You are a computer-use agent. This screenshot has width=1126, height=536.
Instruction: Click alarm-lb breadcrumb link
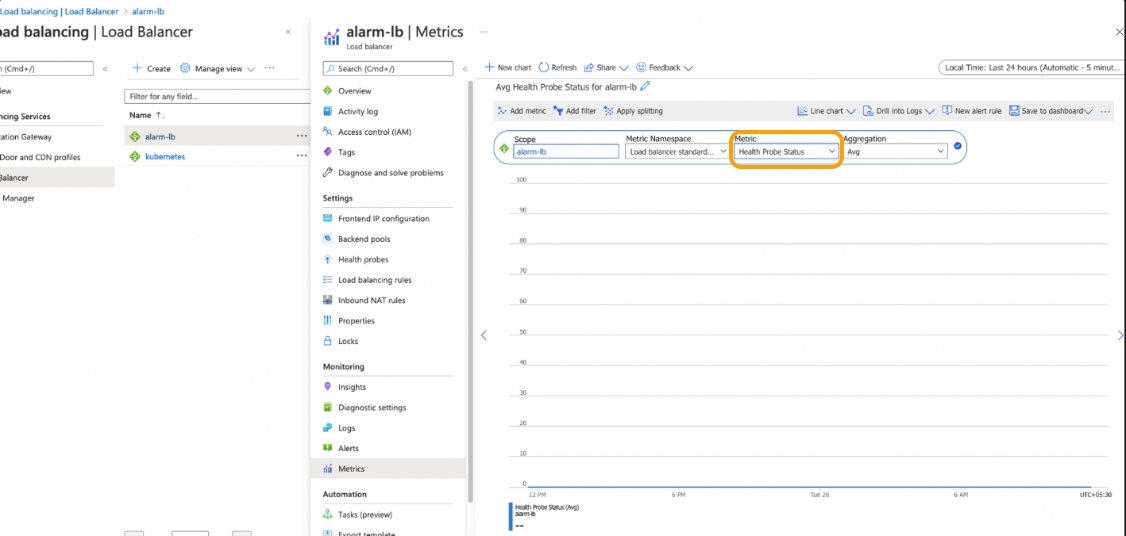tap(148, 11)
